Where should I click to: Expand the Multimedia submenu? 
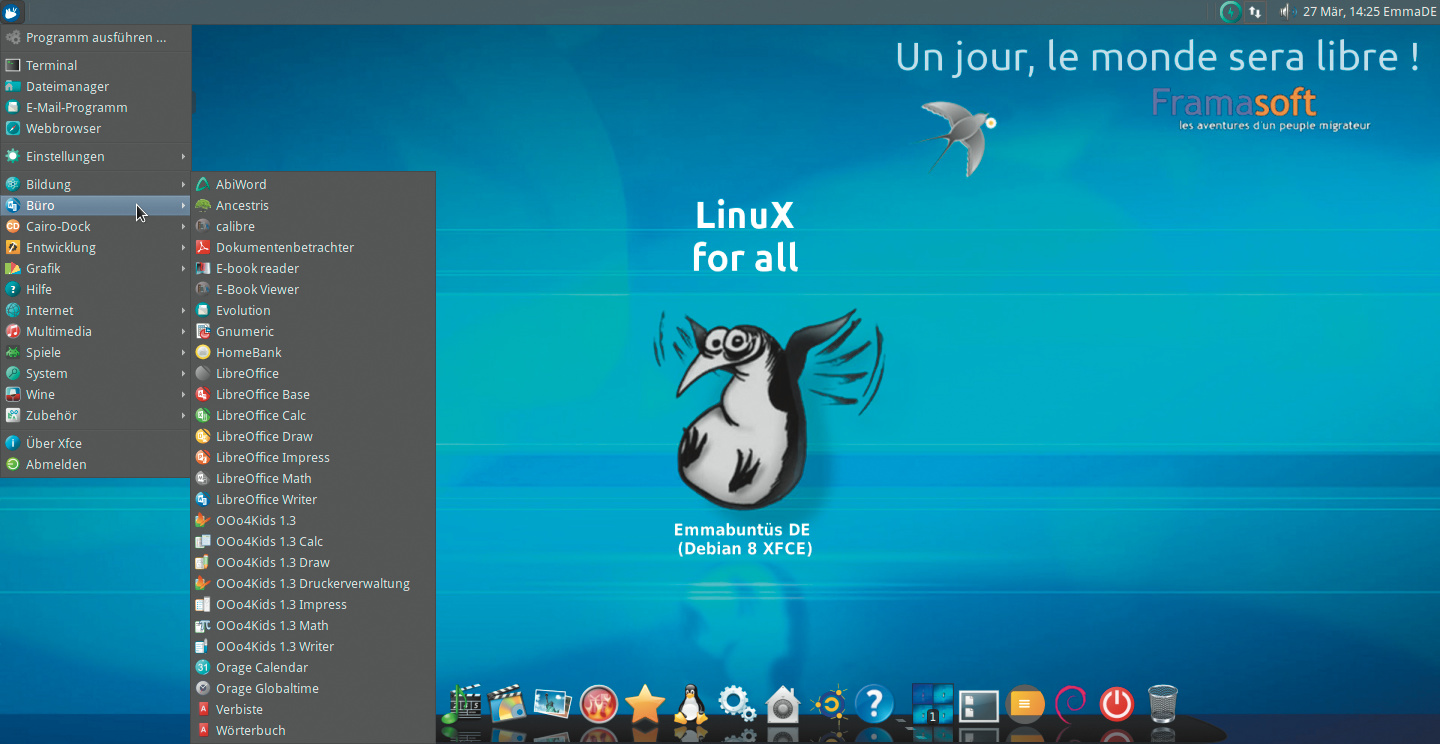point(96,331)
